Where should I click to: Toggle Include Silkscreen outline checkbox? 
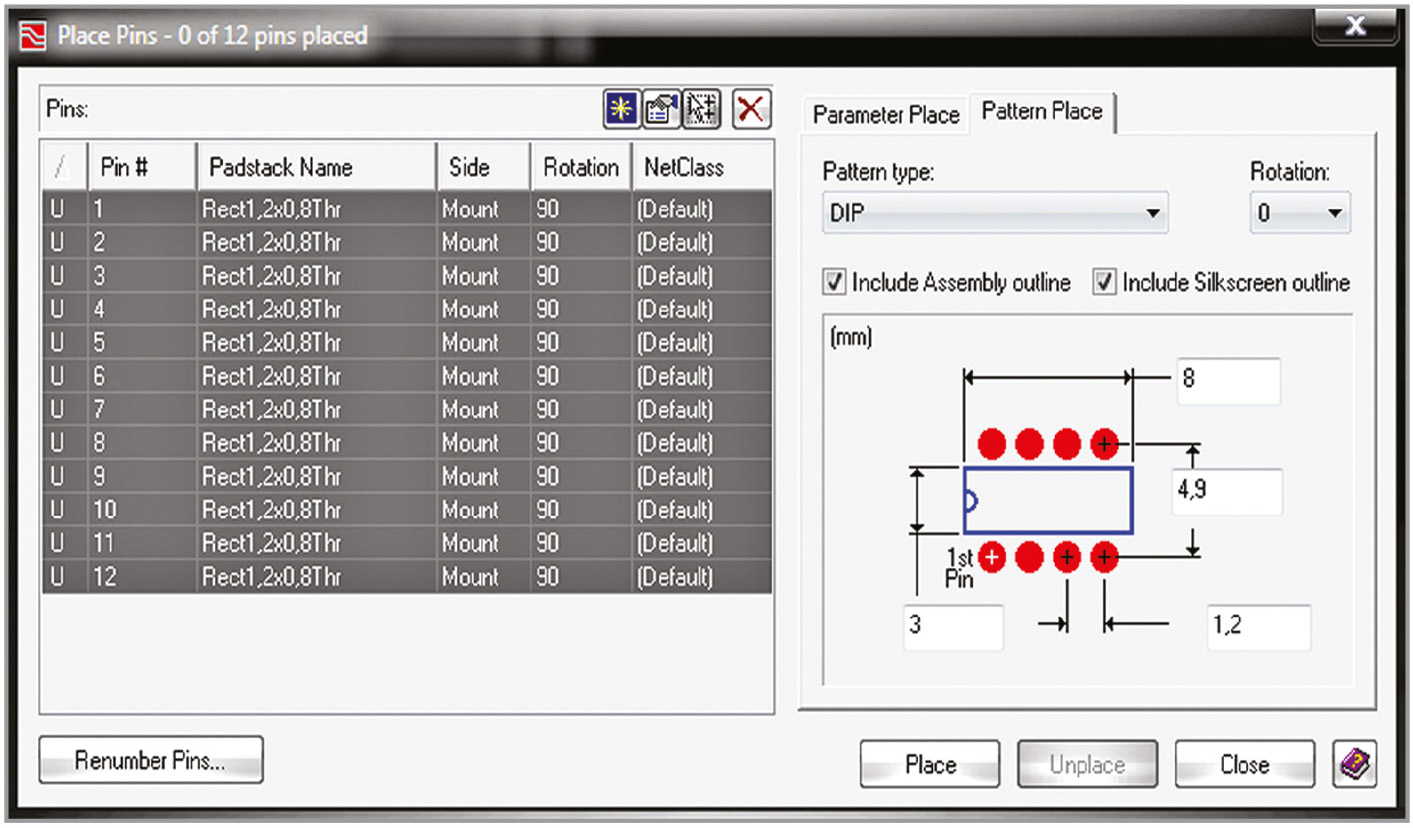click(x=1104, y=283)
